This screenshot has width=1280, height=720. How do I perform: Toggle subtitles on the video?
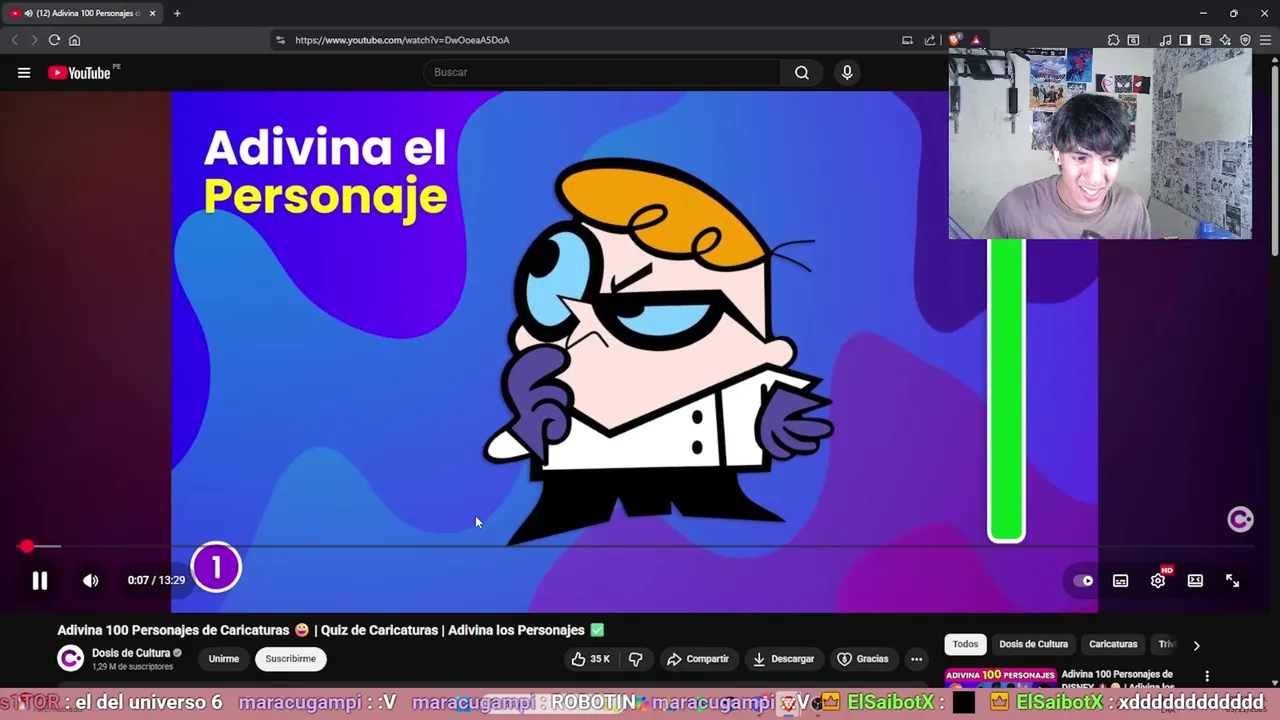pyautogui.click(x=1120, y=580)
